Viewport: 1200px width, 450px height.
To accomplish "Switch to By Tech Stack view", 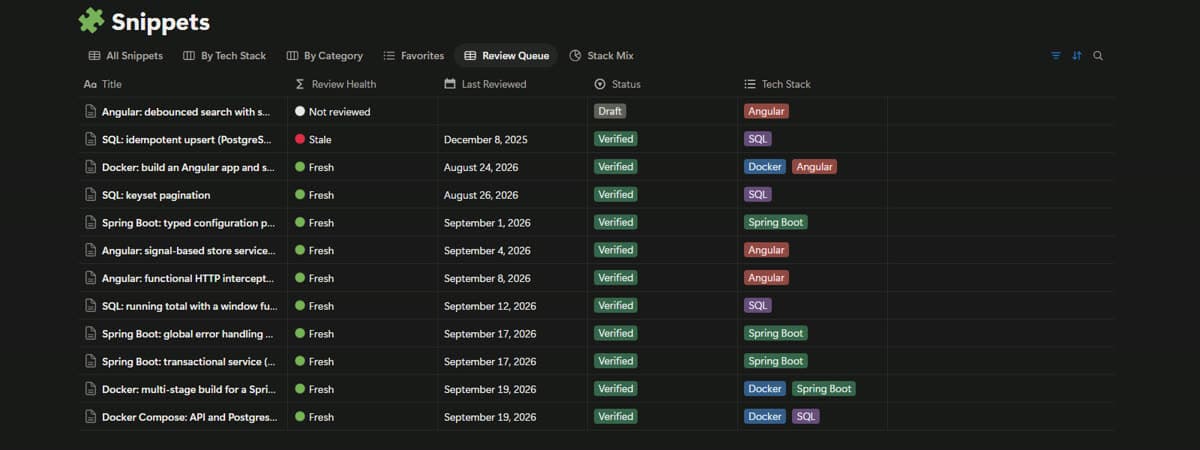I will (x=225, y=56).
